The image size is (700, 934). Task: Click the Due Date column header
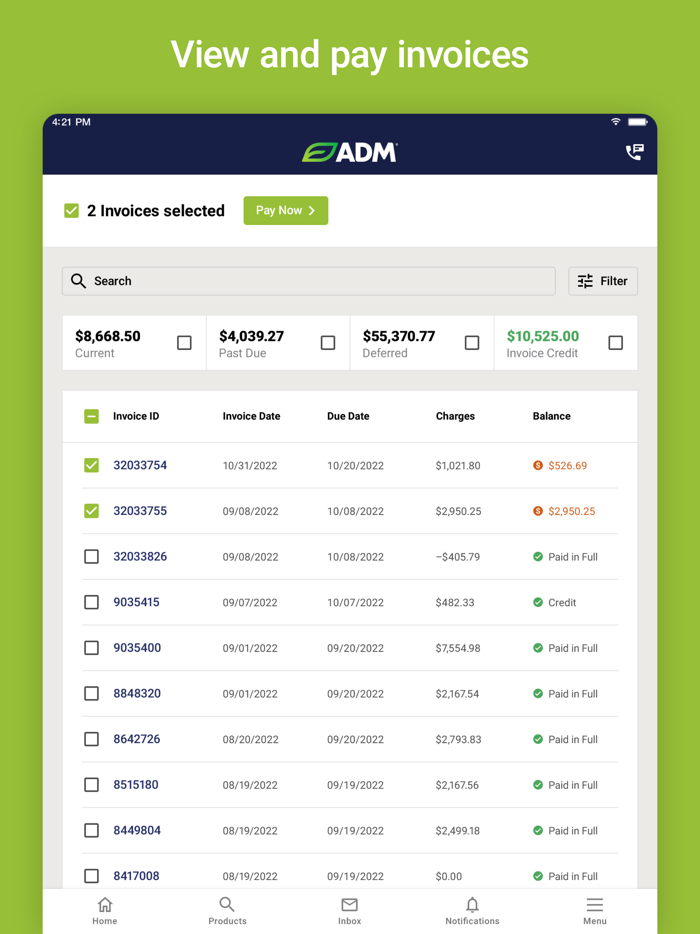348,416
